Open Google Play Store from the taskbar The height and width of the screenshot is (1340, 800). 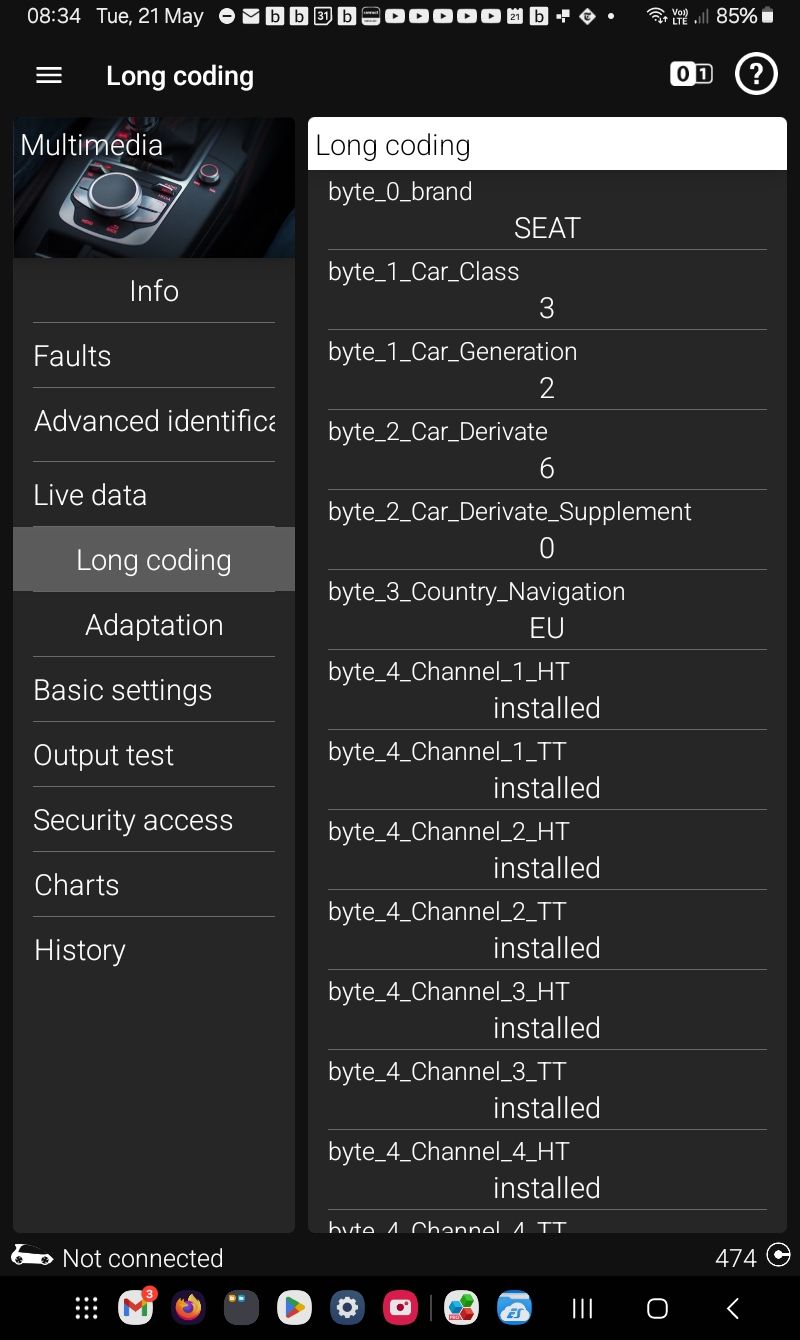[294, 1307]
